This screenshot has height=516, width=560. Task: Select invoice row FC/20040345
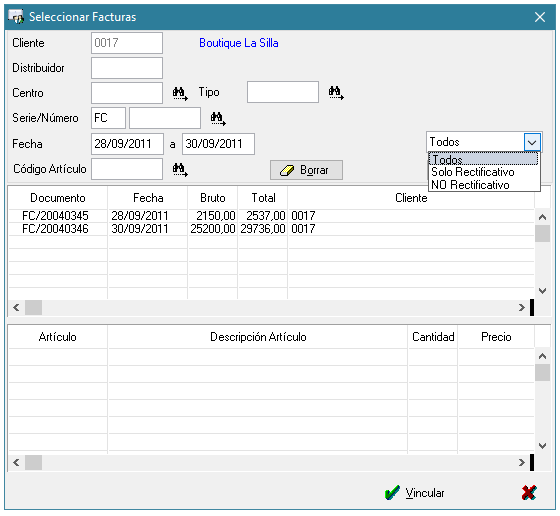coord(271,216)
